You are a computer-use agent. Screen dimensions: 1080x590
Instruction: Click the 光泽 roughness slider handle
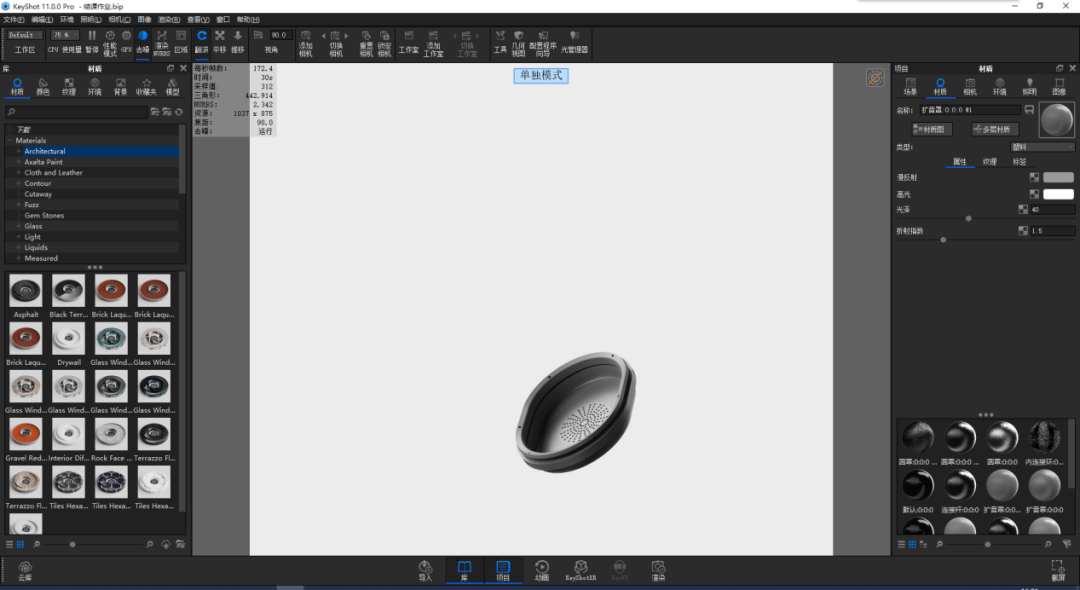[x=968, y=218]
